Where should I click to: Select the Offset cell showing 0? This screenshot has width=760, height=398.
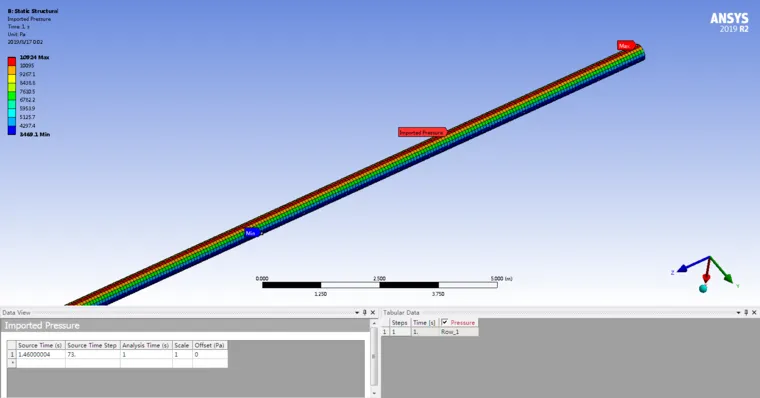pyautogui.click(x=209, y=354)
